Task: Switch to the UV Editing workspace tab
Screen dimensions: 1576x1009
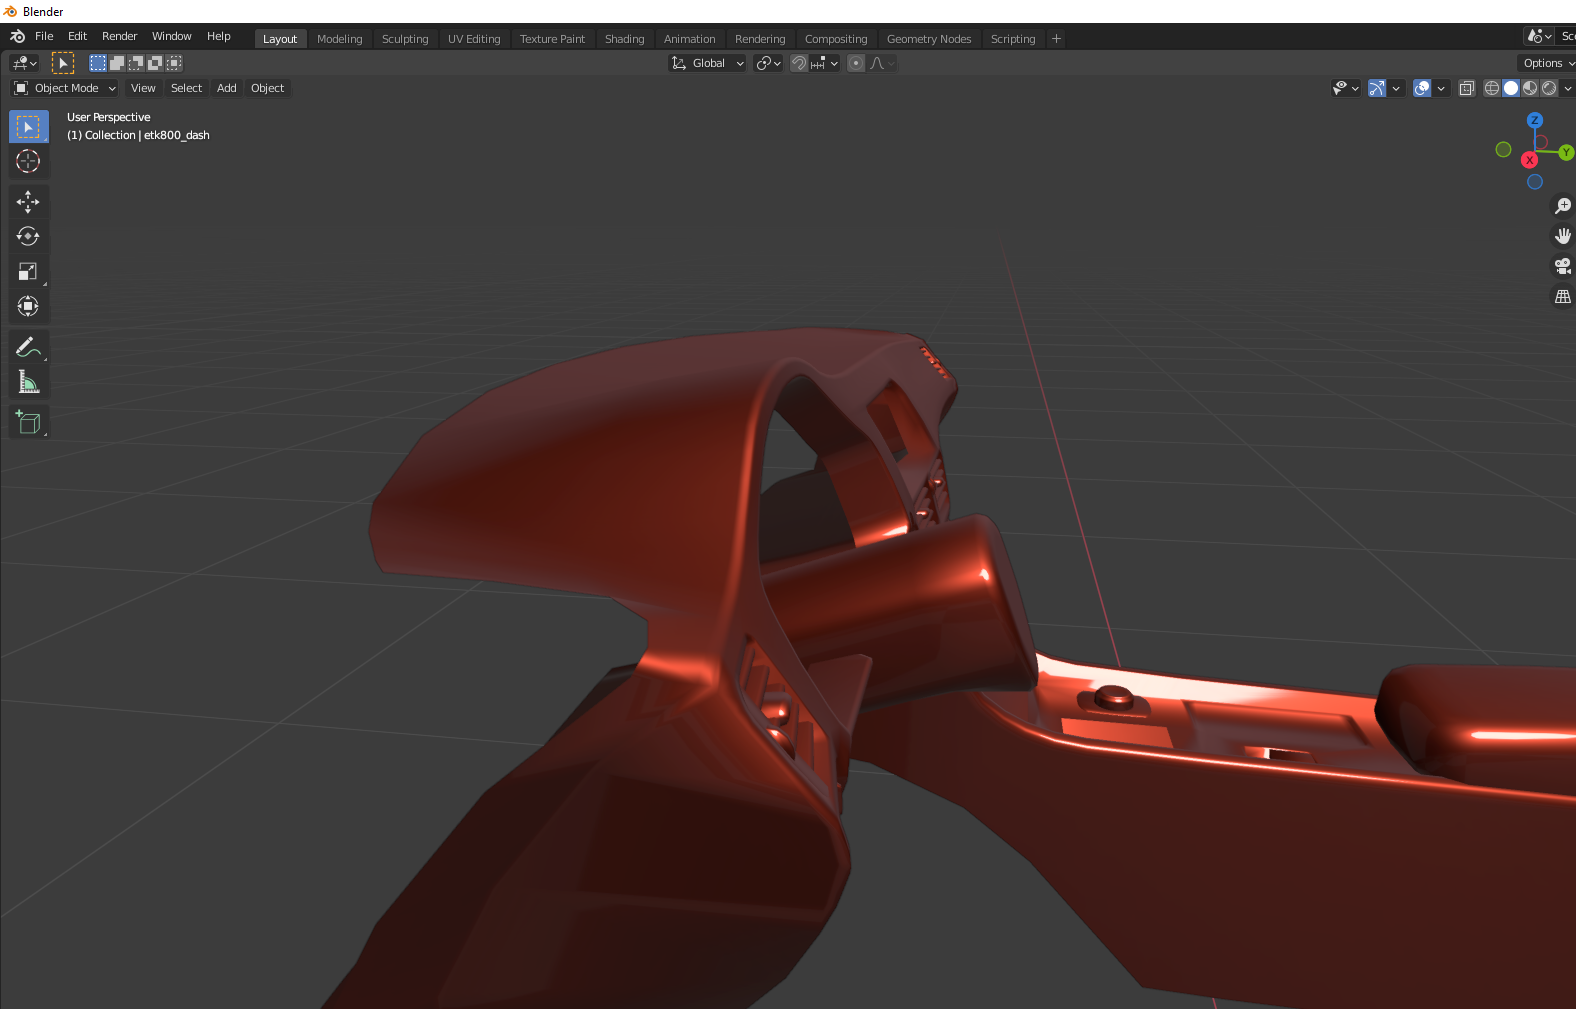Action: (474, 39)
